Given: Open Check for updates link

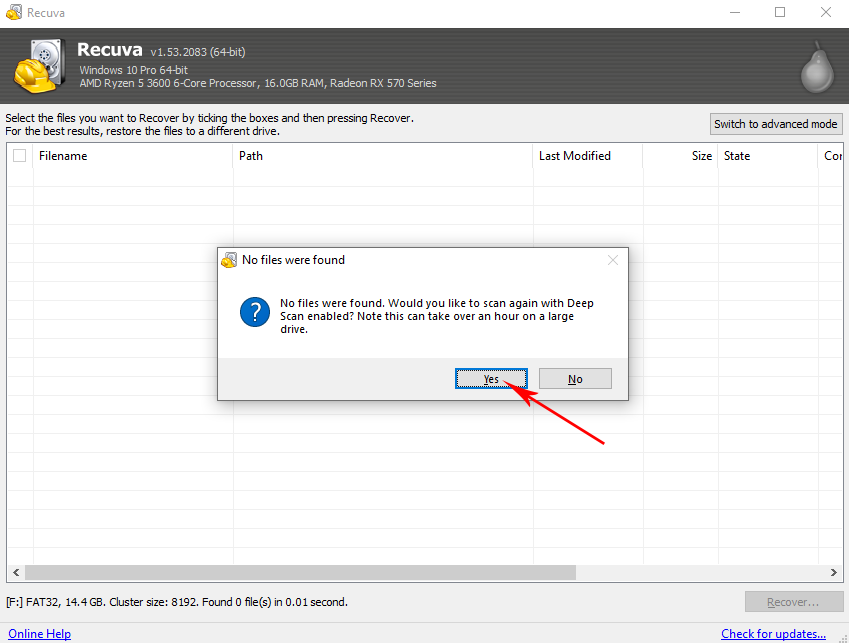Looking at the screenshot, I should click(773, 634).
